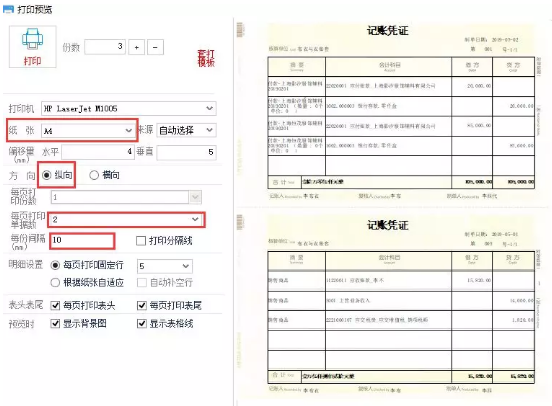Decrease copies with the minus button
Screen dimensions: 552x406
[155, 47]
